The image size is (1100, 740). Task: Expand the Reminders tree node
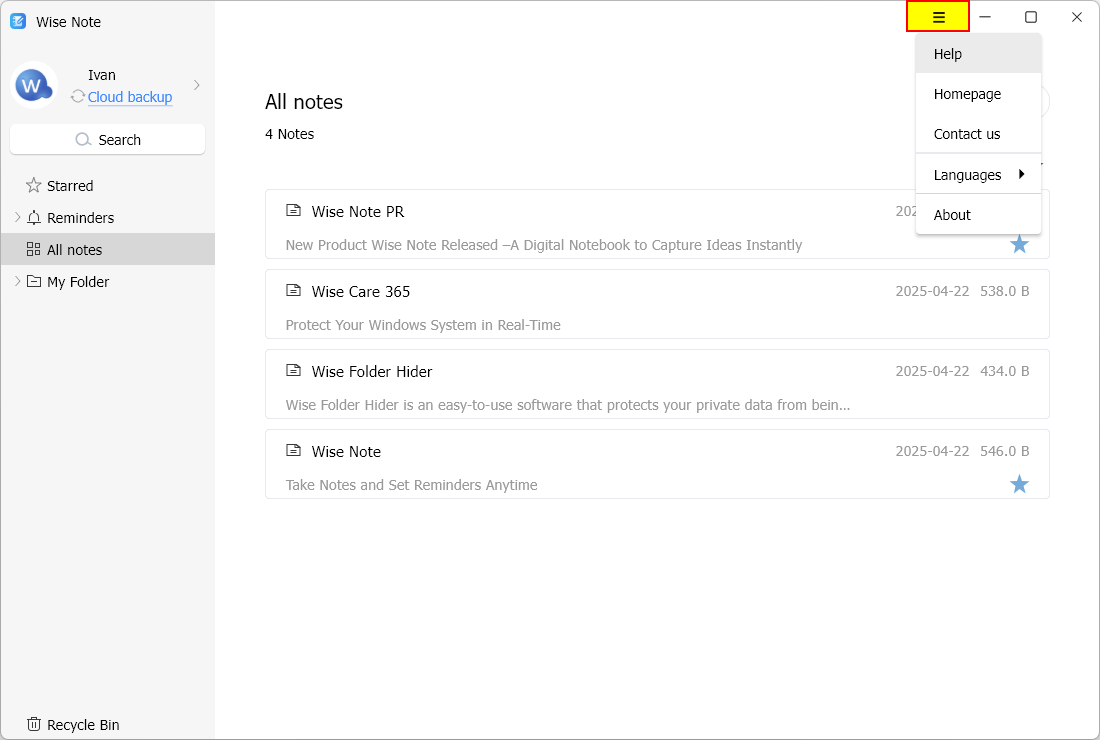click(18, 217)
